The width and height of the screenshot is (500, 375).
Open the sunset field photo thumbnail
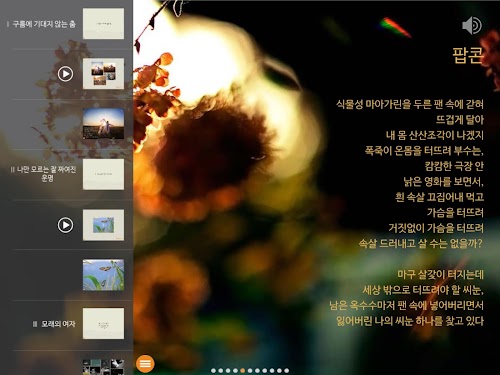(x=103, y=123)
